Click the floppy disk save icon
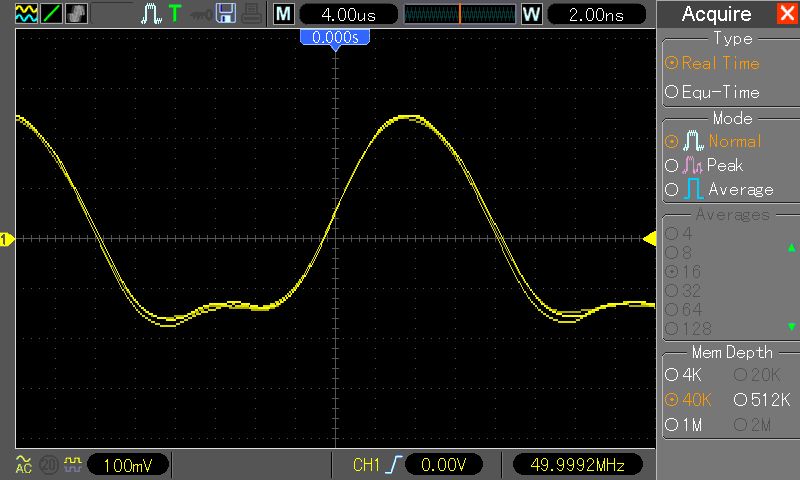Image resolution: width=800 pixels, height=480 pixels. point(226,14)
